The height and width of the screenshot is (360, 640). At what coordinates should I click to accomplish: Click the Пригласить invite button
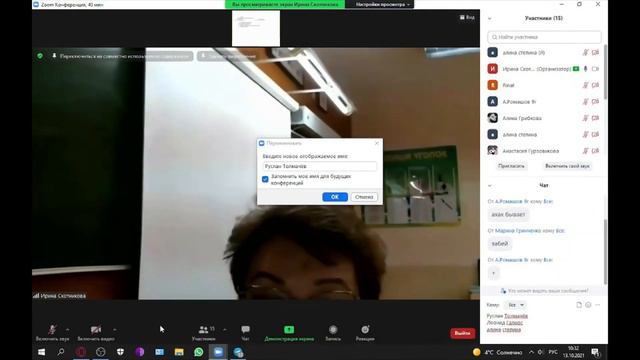click(511, 166)
